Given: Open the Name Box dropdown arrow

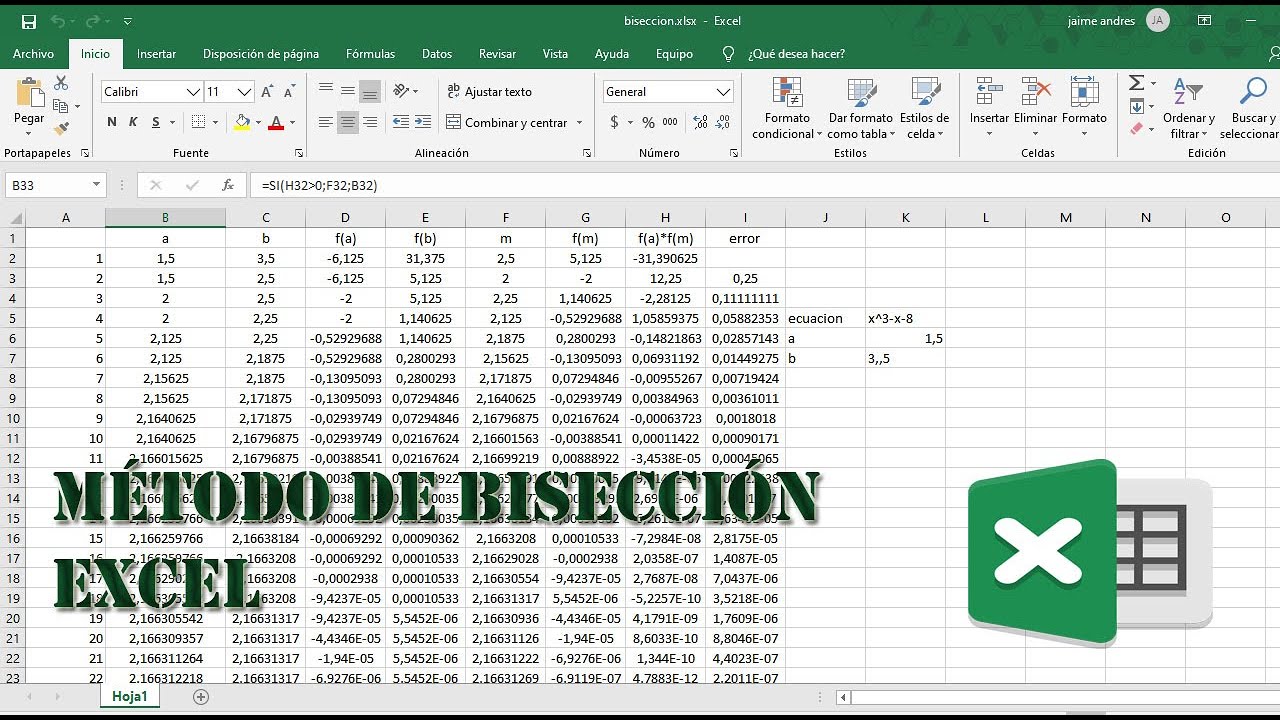Looking at the screenshot, I should click(x=96, y=185).
